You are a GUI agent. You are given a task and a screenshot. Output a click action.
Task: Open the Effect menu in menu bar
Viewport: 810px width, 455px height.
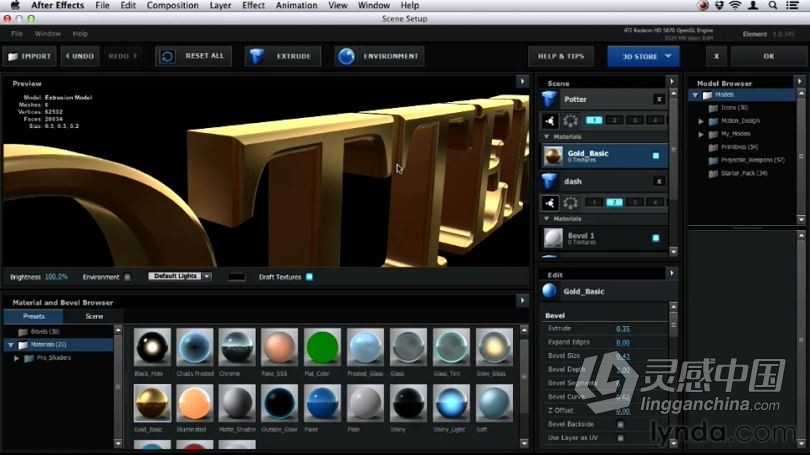tap(253, 5)
